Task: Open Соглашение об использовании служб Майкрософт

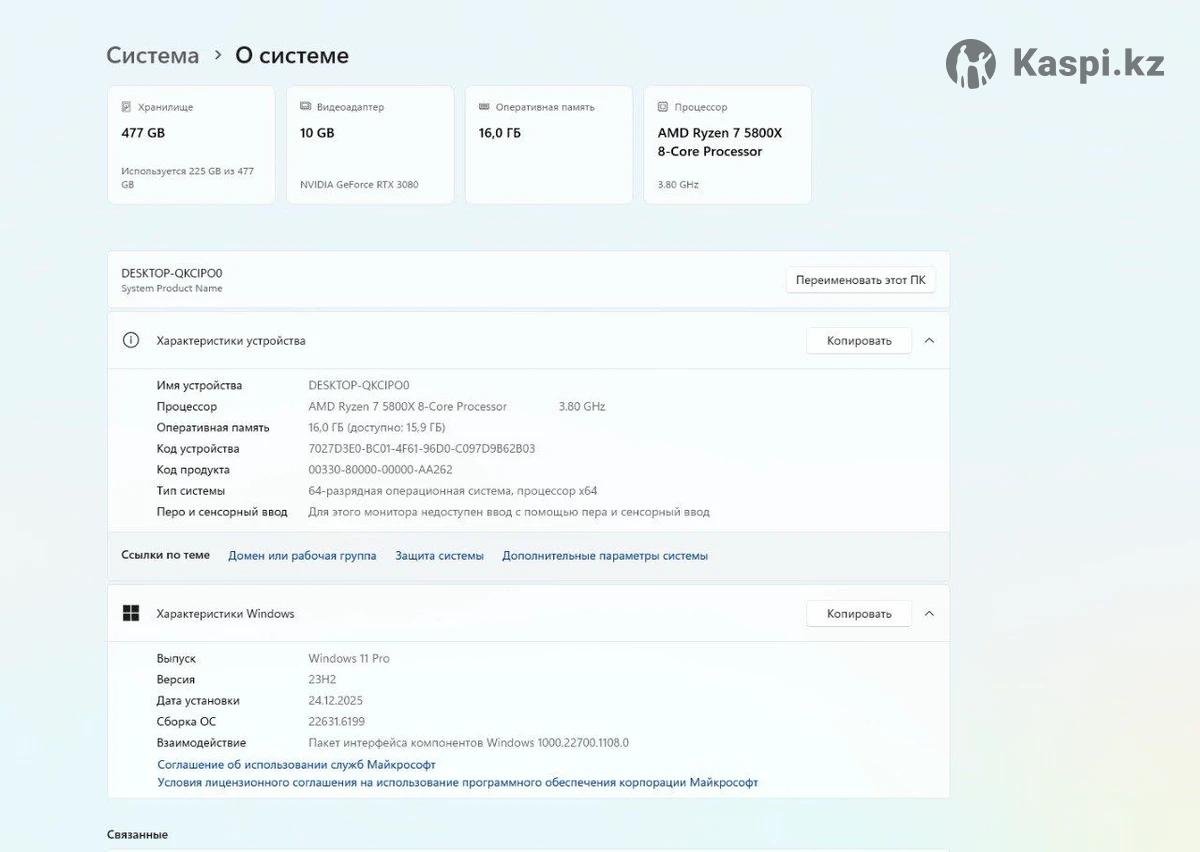Action: coord(296,764)
